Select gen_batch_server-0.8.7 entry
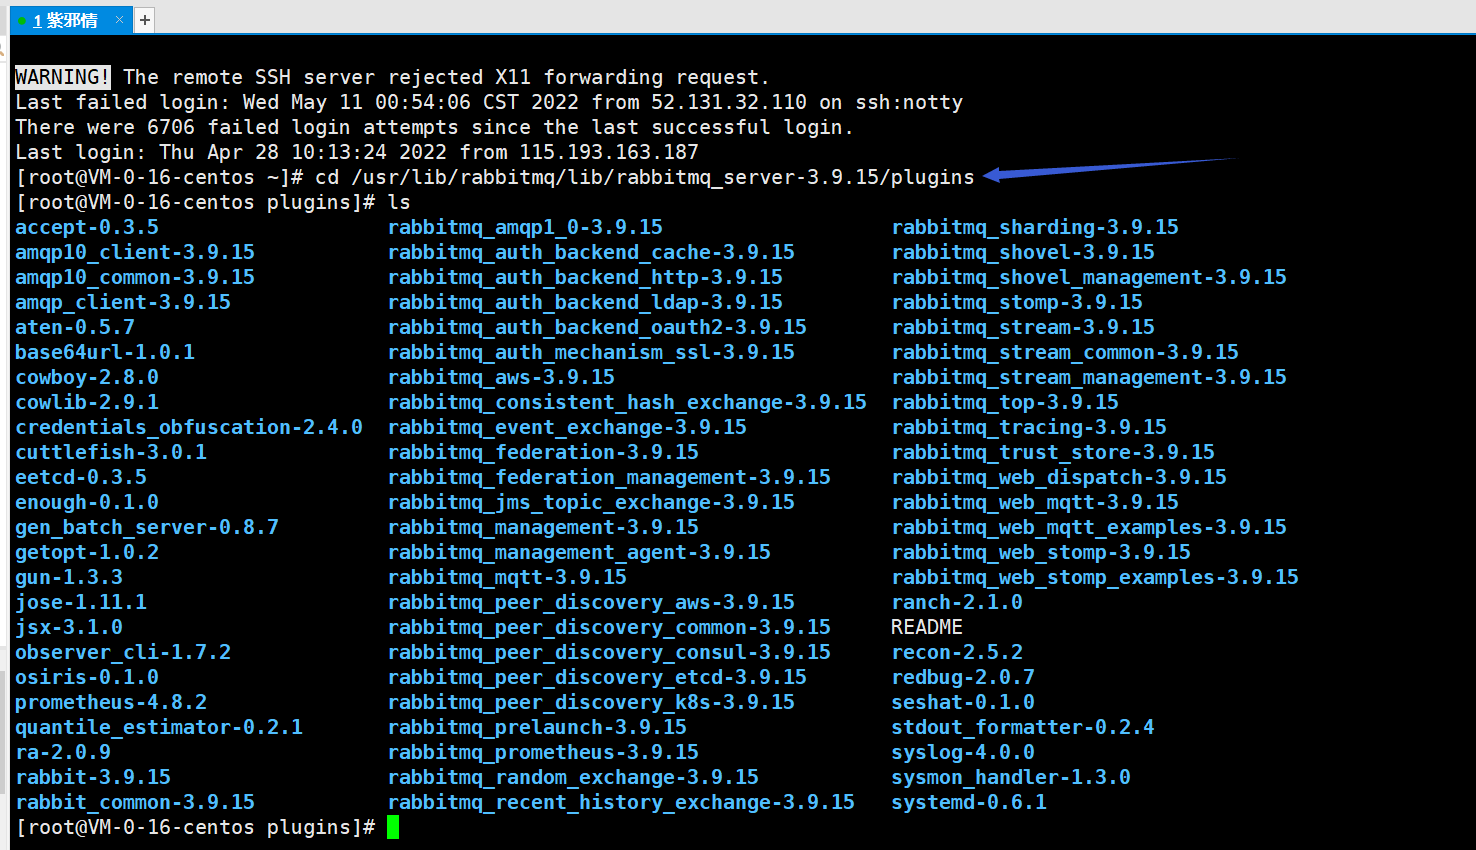This screenshot has width=1476, height=850. (147, 527)
